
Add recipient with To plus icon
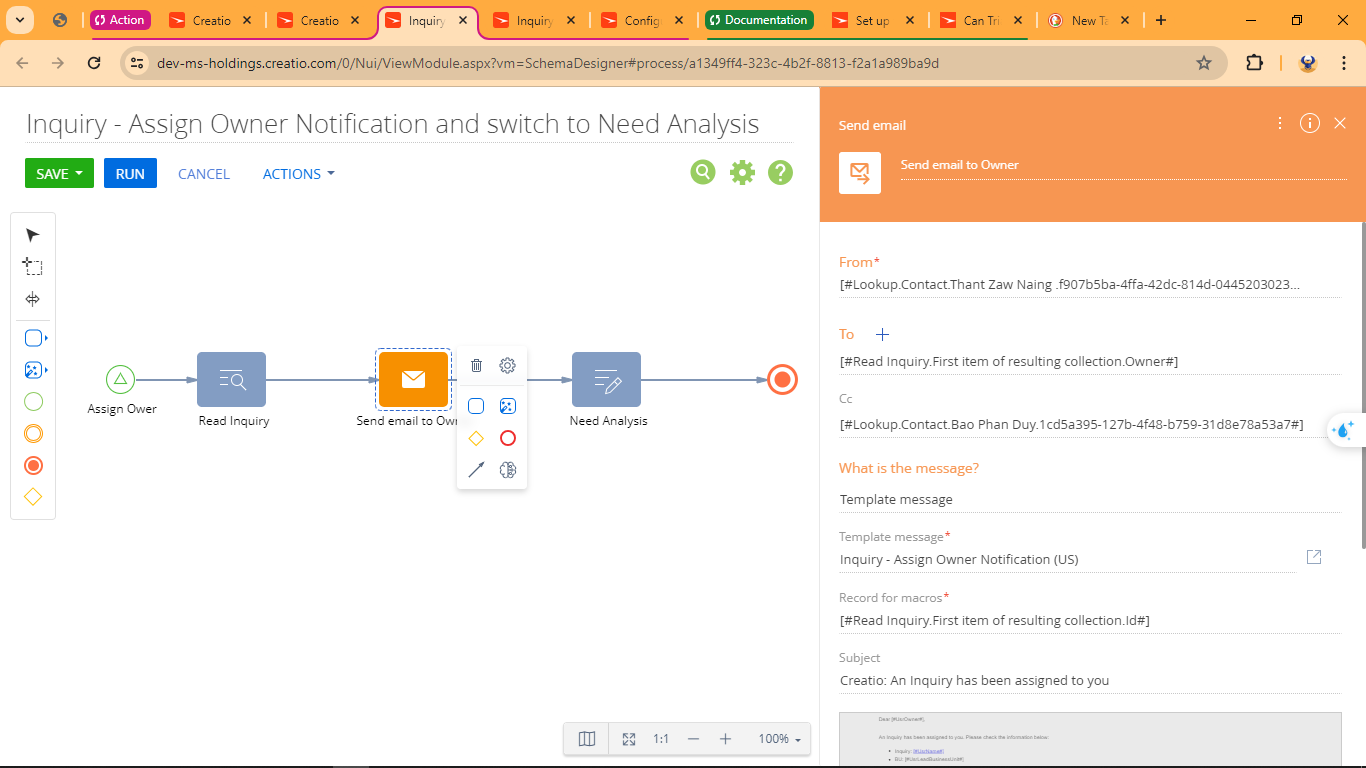pyautogui.click(x=882, y=335)
